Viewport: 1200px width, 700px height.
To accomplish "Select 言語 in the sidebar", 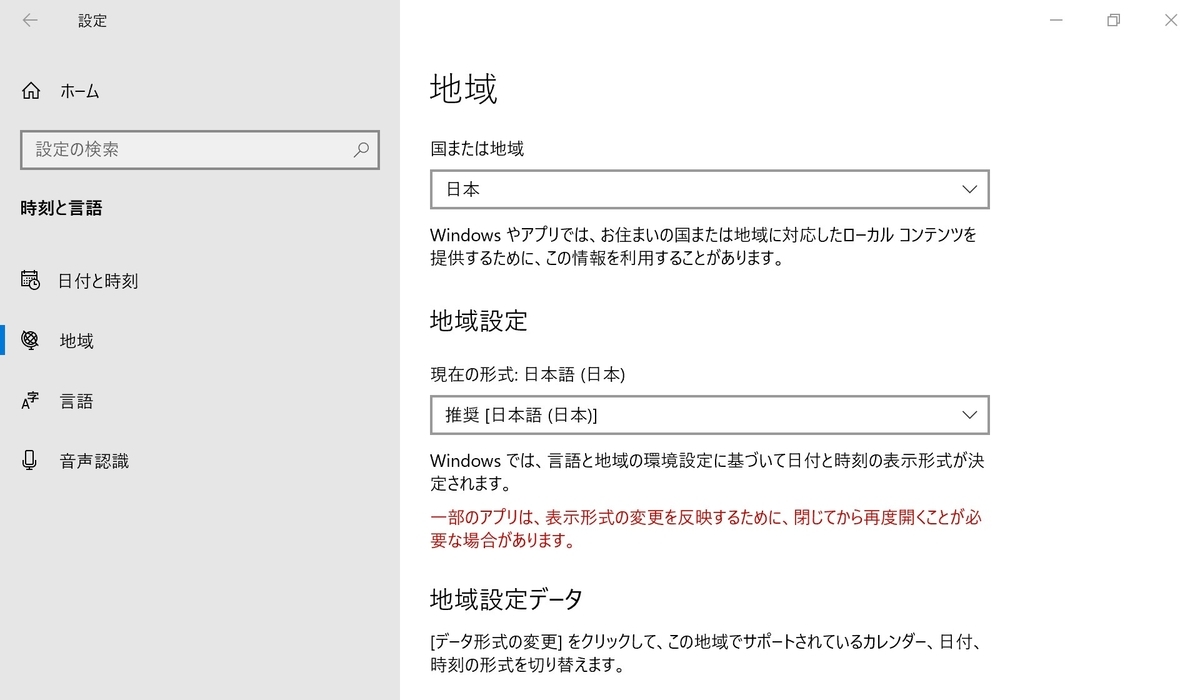I will (x=77, y=400).
